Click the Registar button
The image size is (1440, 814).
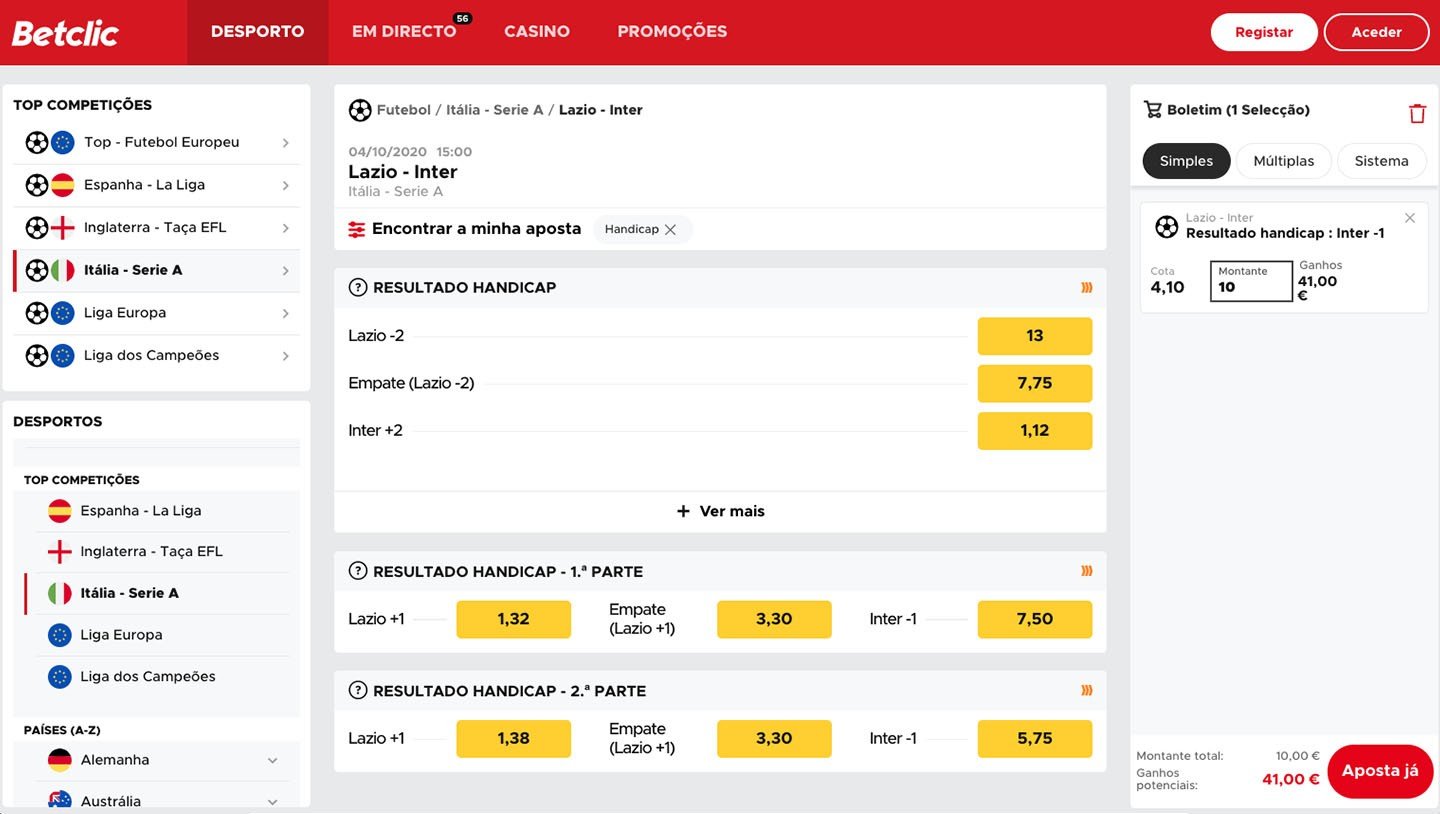tap(1264, 31)
